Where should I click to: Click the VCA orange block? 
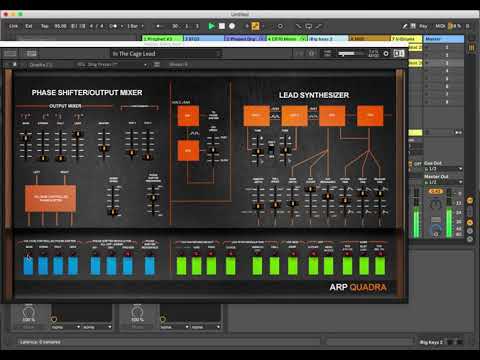(370, 116)
